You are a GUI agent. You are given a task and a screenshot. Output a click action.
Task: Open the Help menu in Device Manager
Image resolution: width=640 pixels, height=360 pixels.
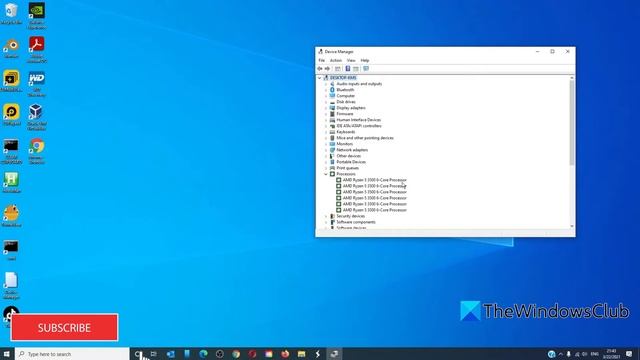pos(365,60)
